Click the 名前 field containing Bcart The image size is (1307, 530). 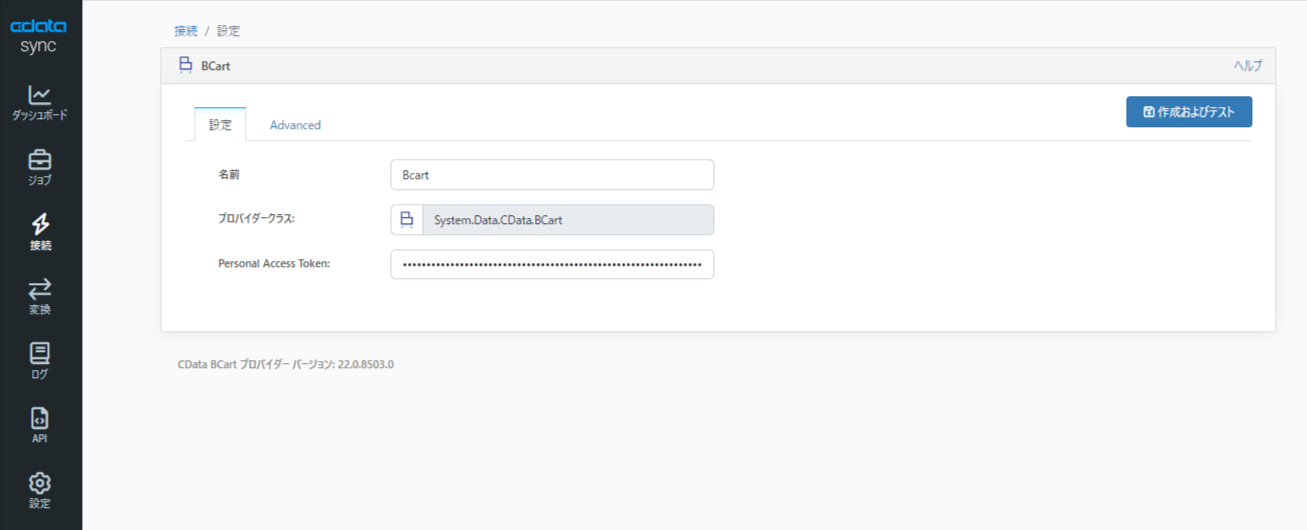552,175
